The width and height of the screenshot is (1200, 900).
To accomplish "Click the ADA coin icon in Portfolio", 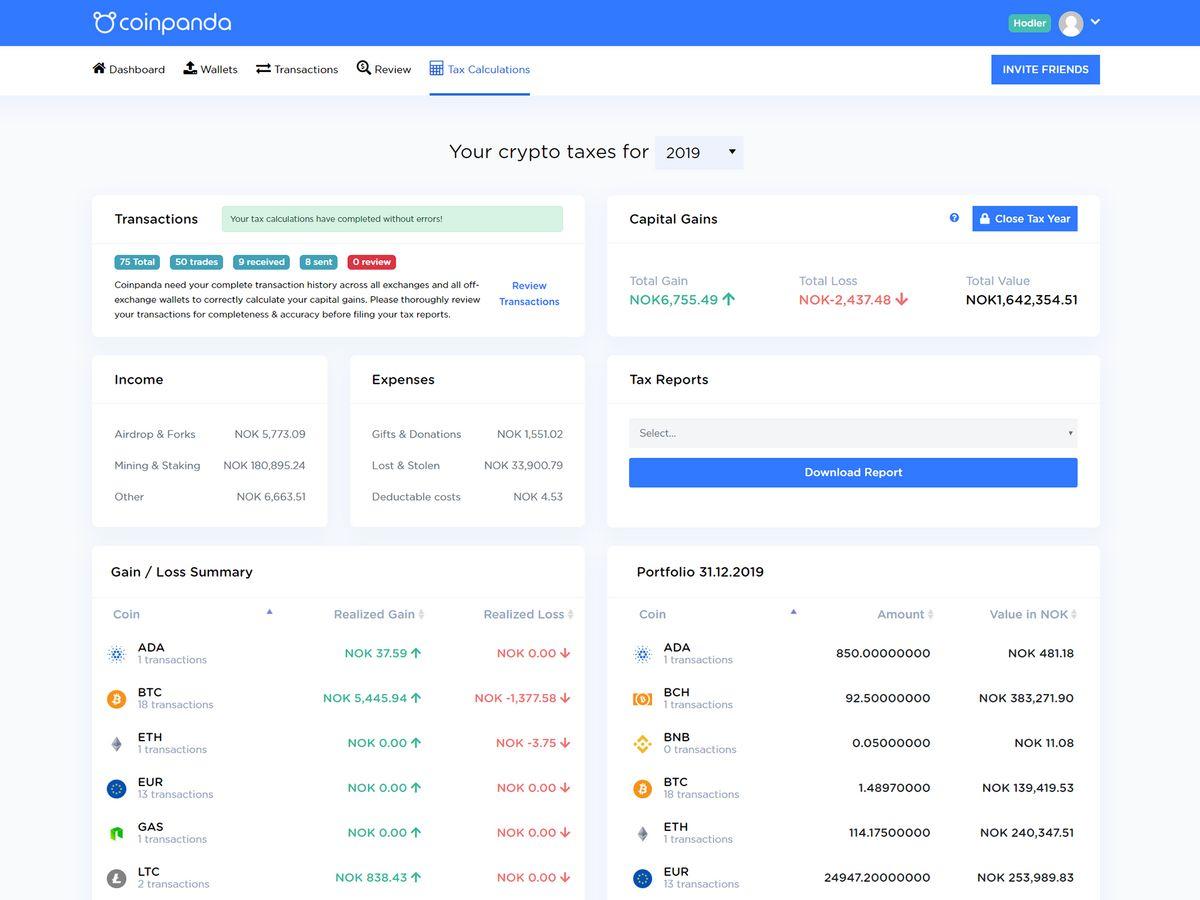I will click(643, 654).
